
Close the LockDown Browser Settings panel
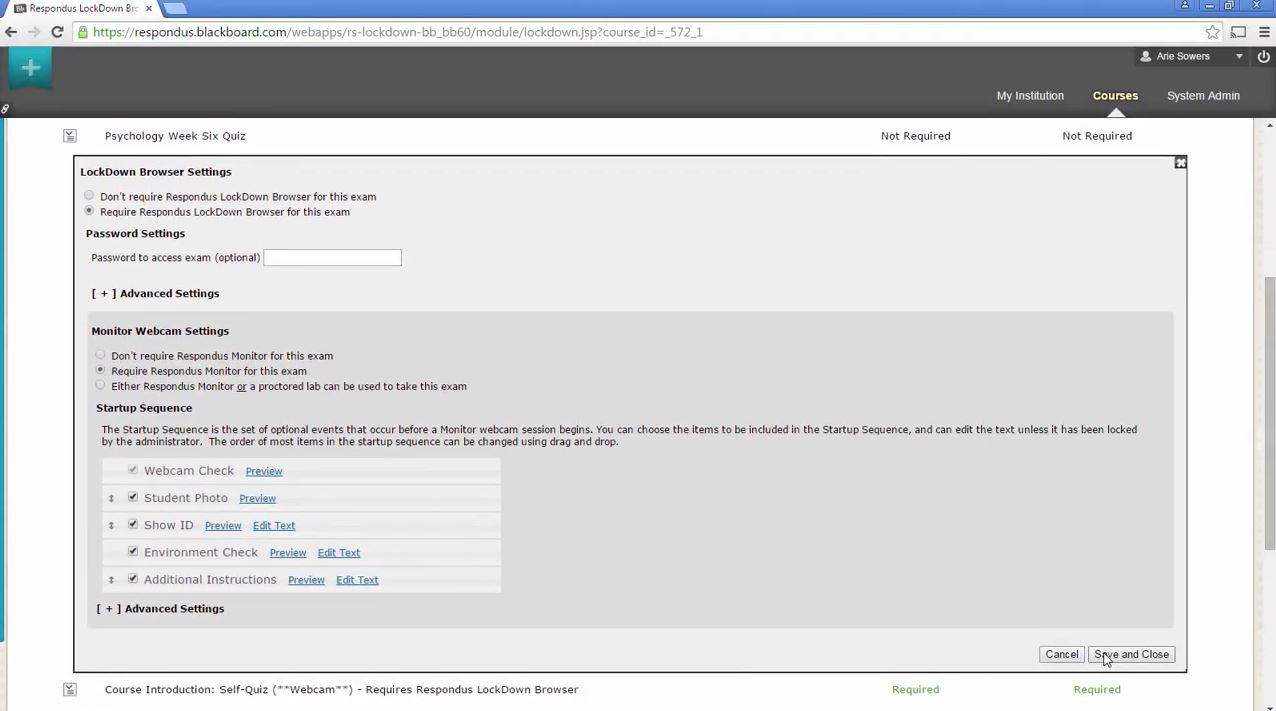click(1180, 162)
